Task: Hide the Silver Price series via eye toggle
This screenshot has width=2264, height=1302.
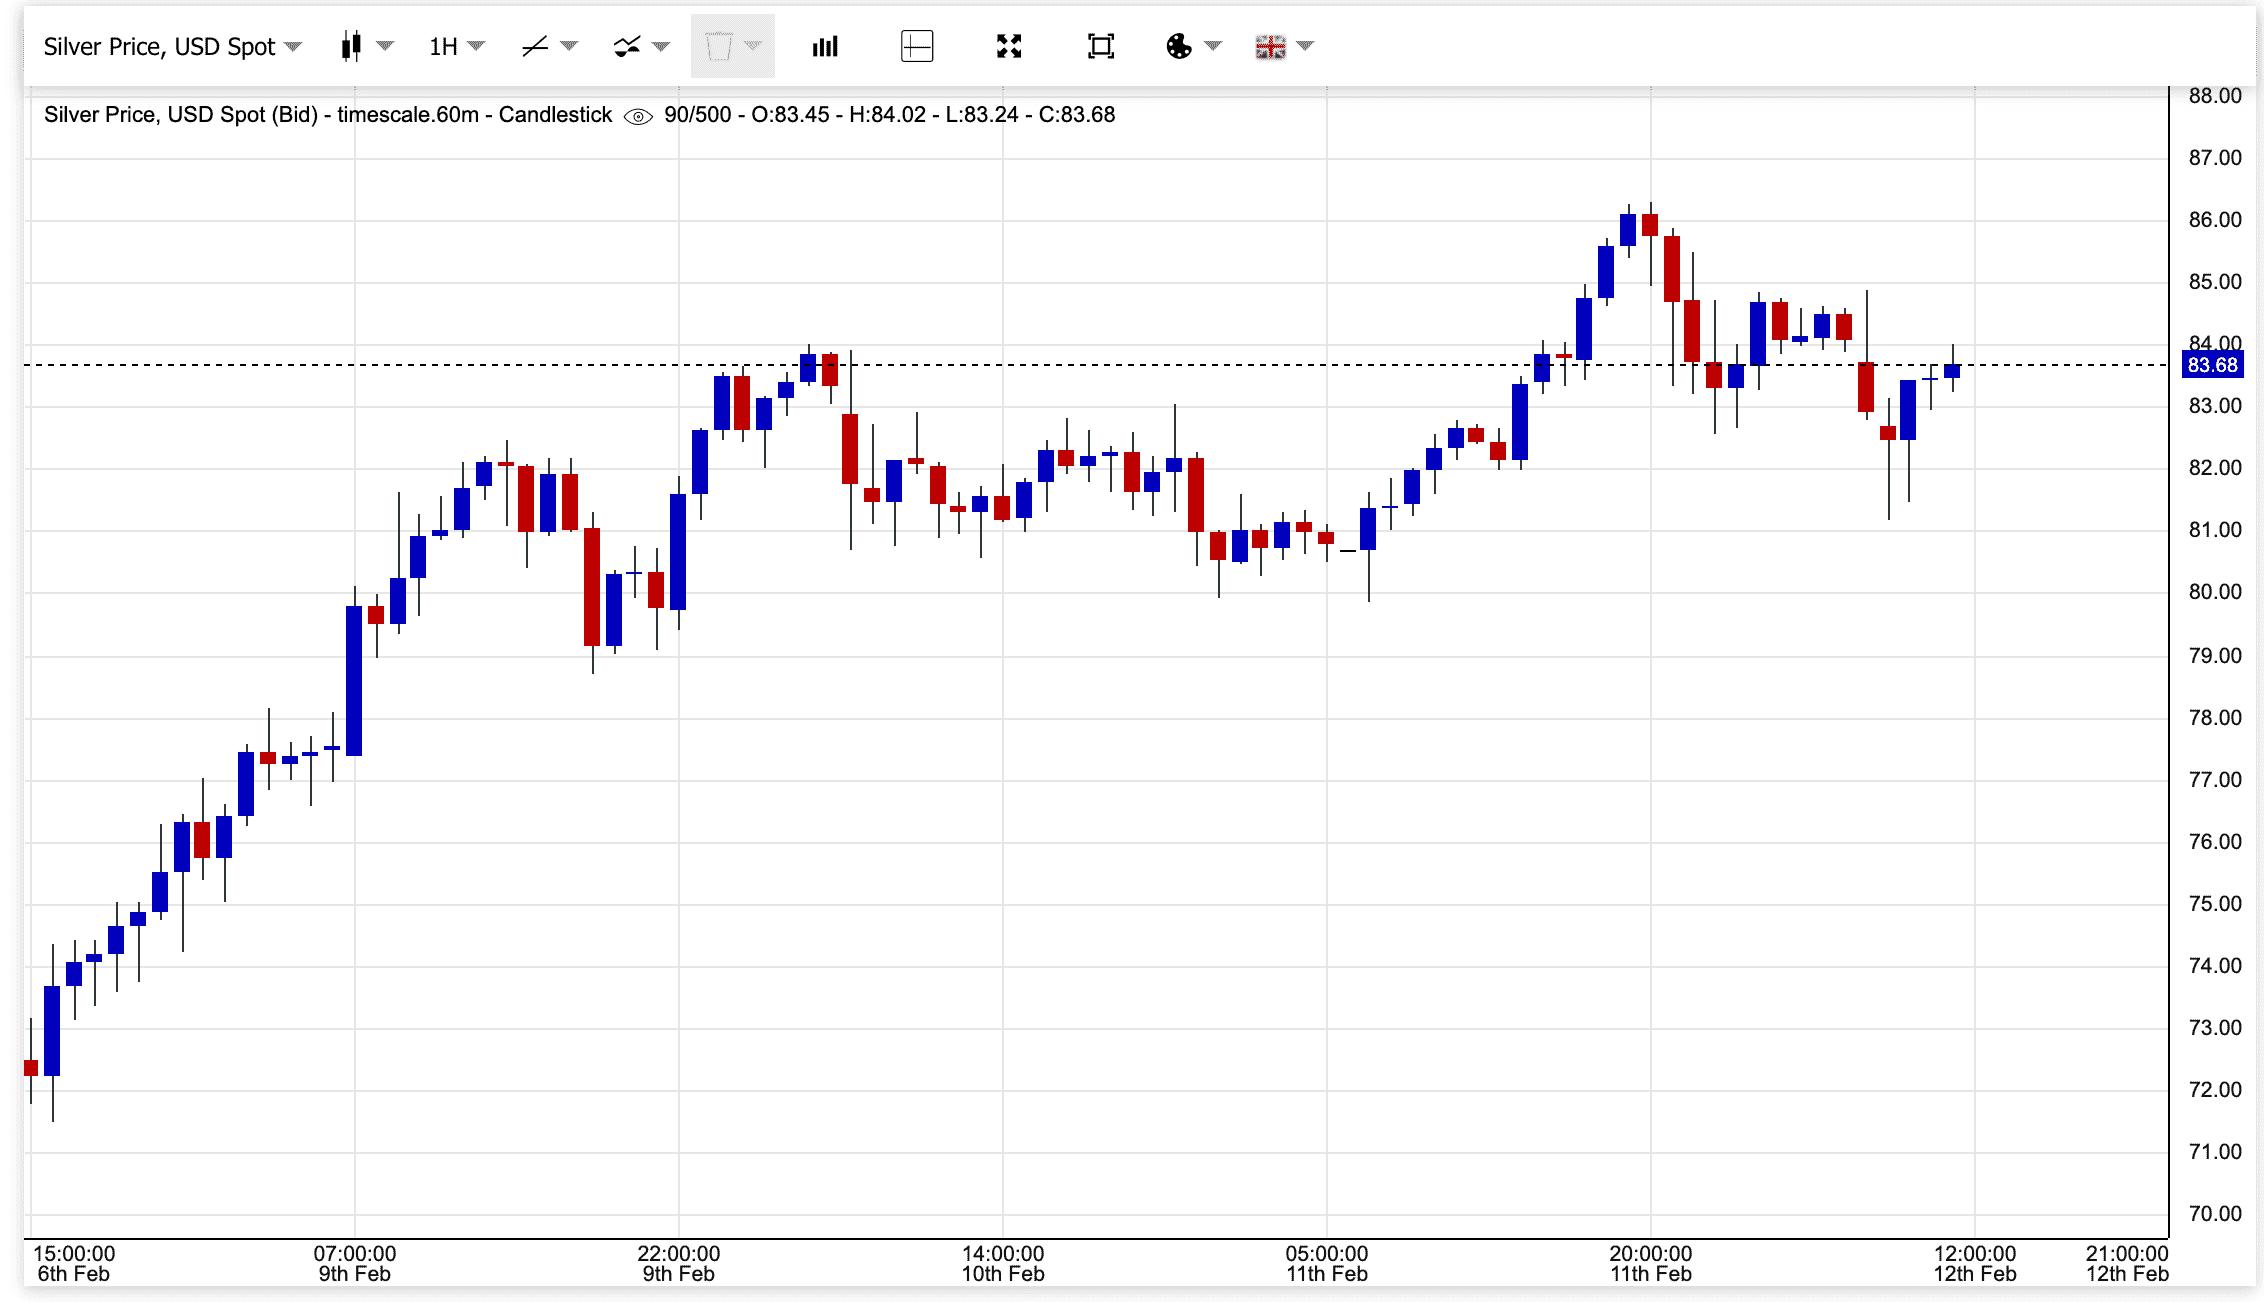Action: click(x=636, y=116)
